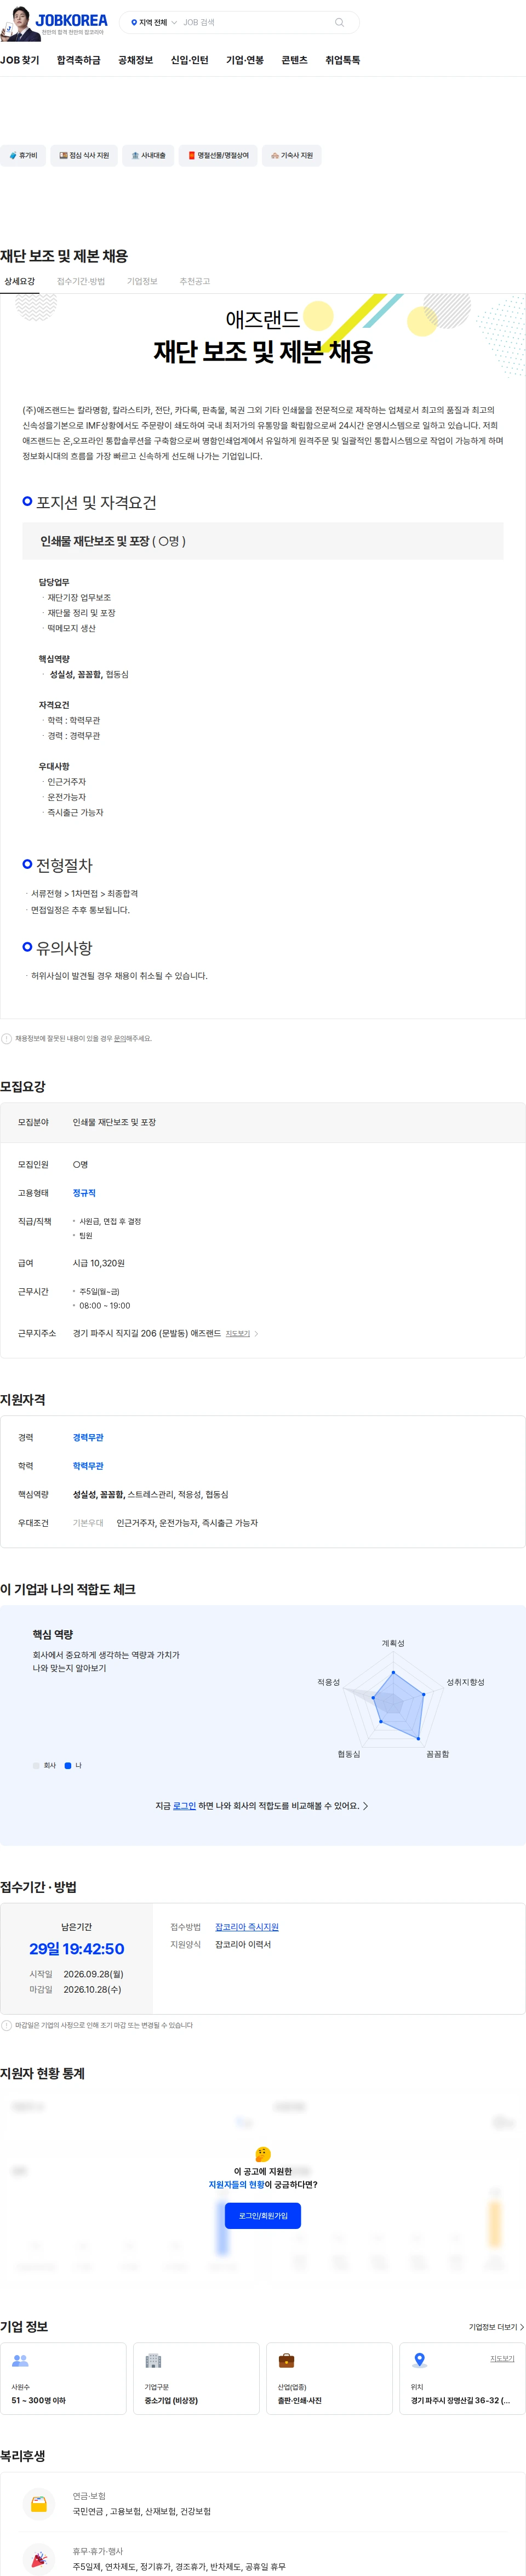526x2576 pixels.
Task: Click the 학력무관 education link
Action: (x=88, y=1466)
